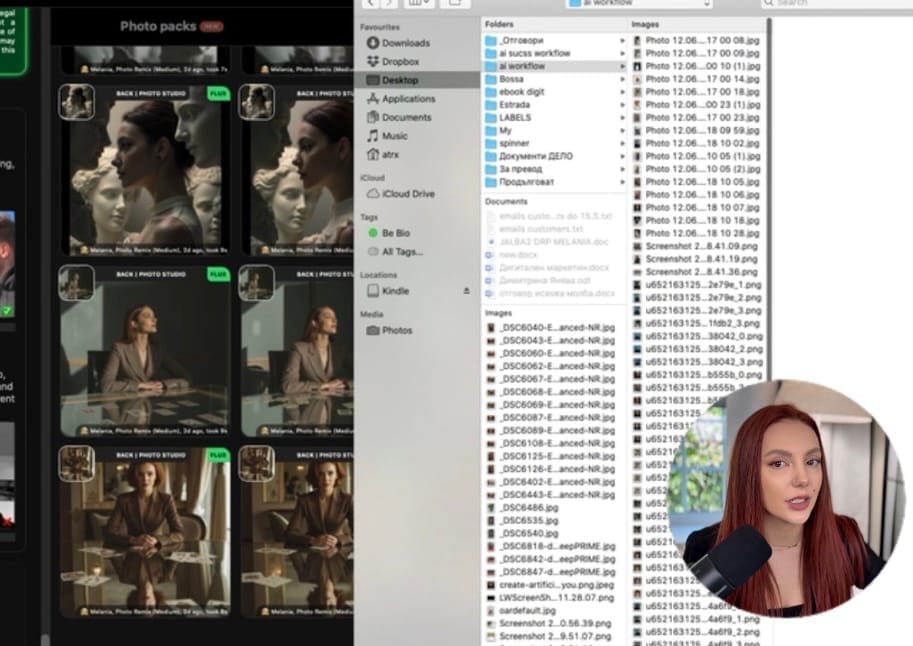913x646 pixels.
Task: Open iCloud Drive in the sidebar
Action: [x=407, y=193]
